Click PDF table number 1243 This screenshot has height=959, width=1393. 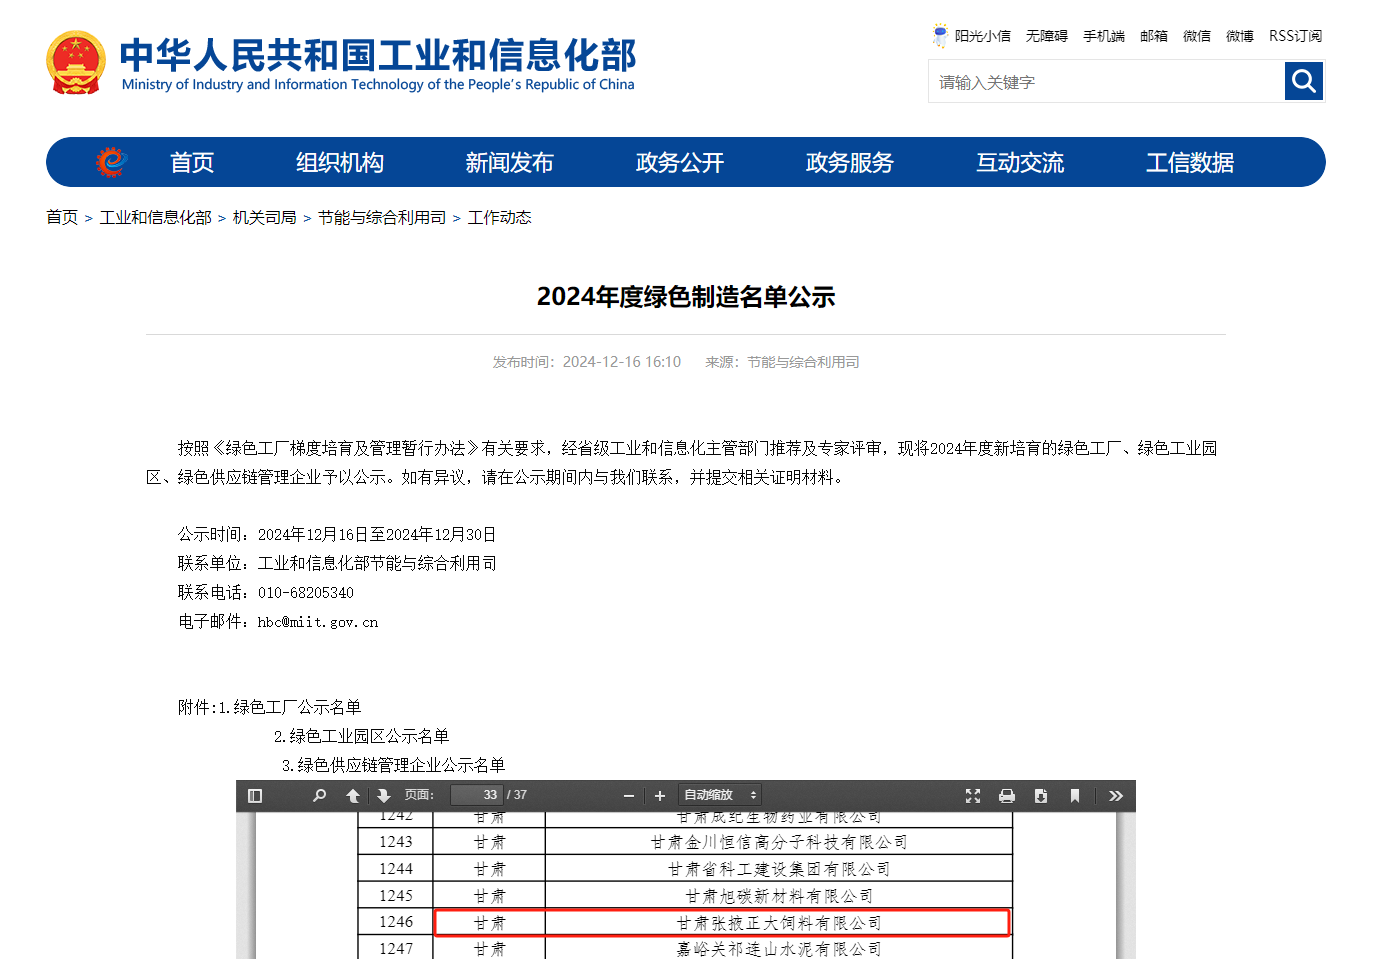click(x=396, y=842)
